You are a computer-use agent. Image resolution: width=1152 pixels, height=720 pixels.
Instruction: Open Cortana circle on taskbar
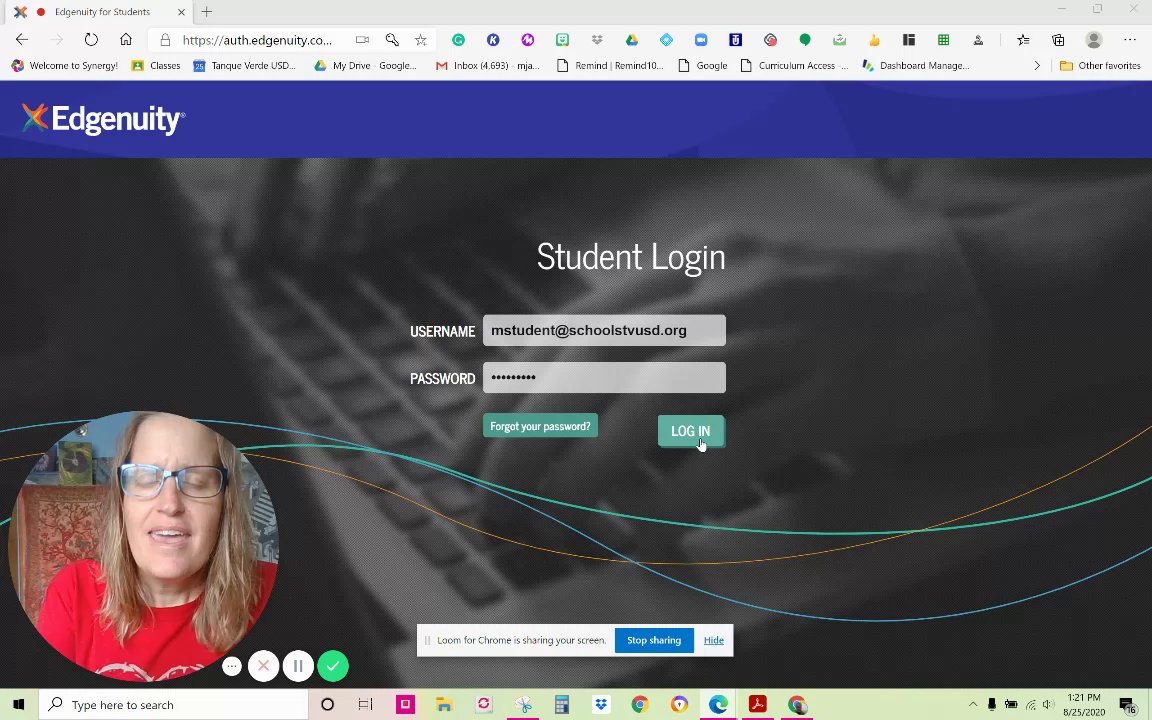coord(327,705)
